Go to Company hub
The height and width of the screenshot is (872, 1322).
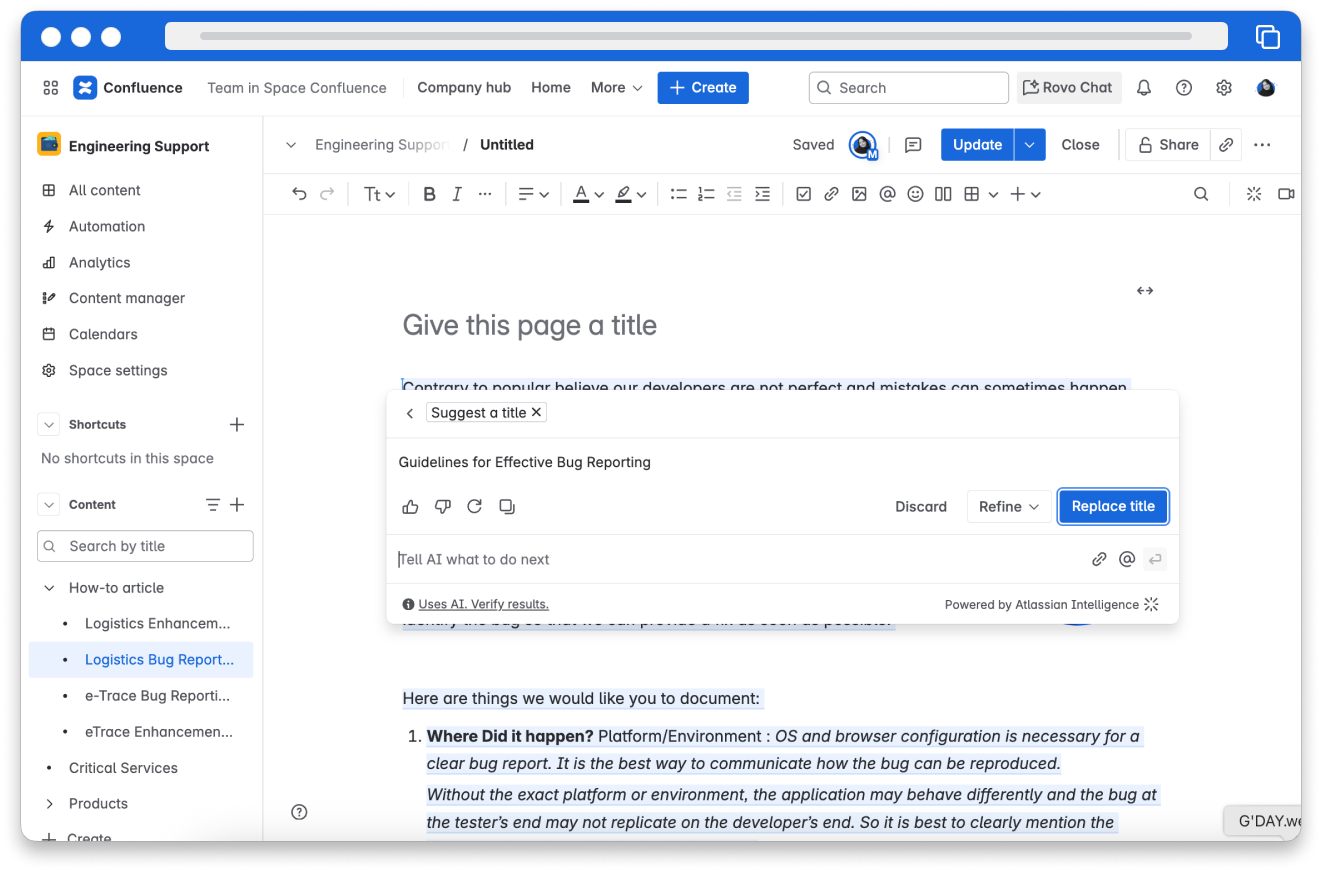pyautogui.click(x=464, y=88)
